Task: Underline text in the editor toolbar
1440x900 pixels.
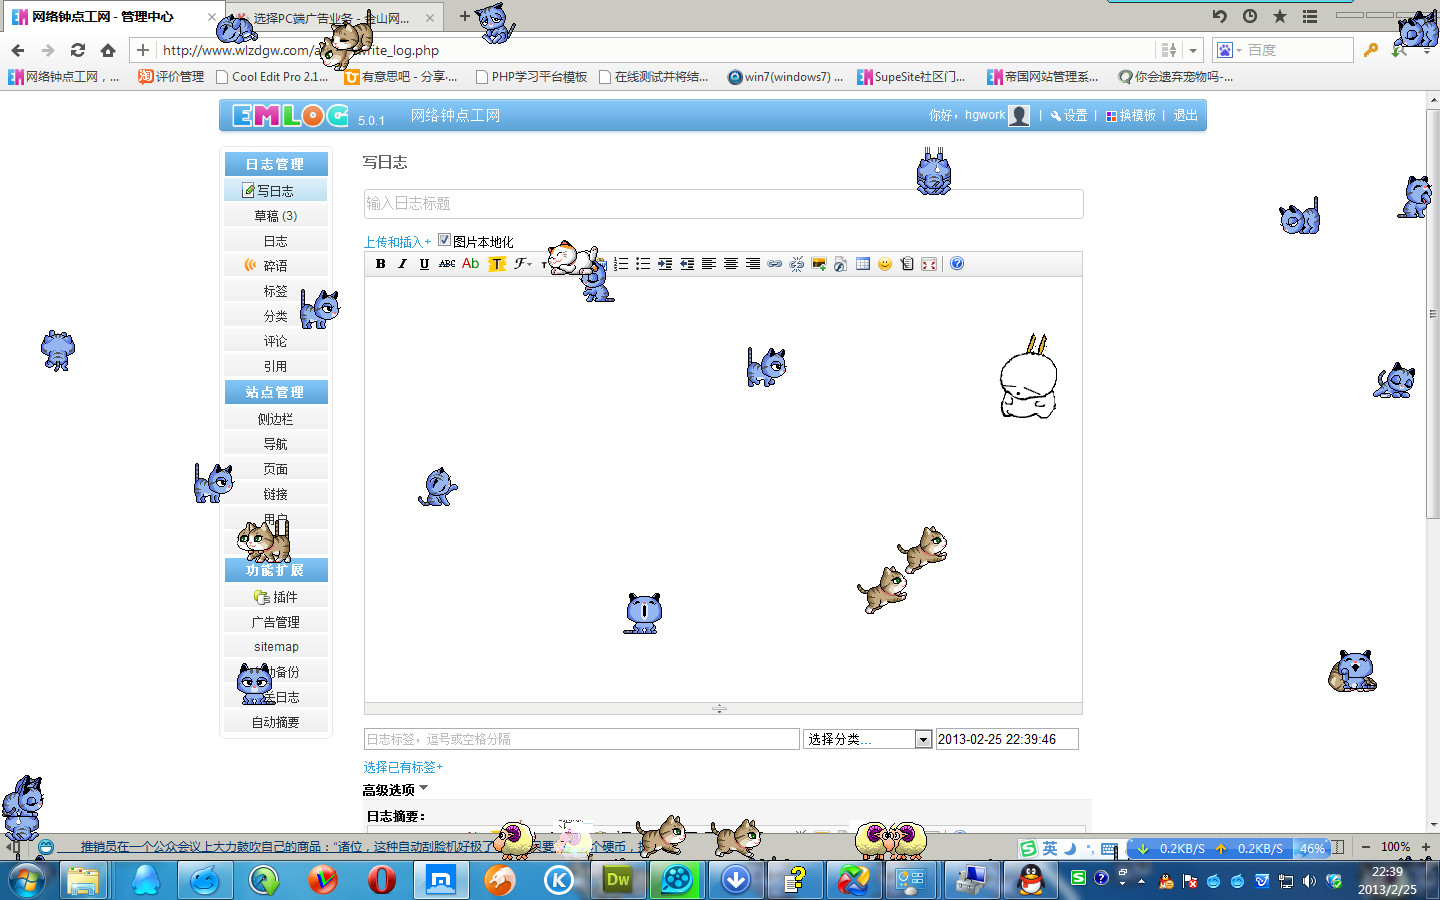Action: click(424, 264)
